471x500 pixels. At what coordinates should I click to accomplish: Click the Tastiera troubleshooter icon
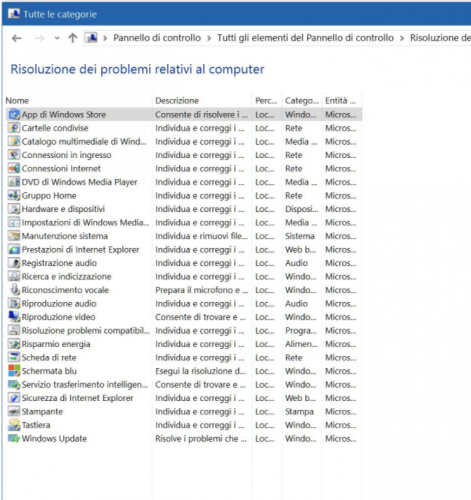(x=14, y=425)
